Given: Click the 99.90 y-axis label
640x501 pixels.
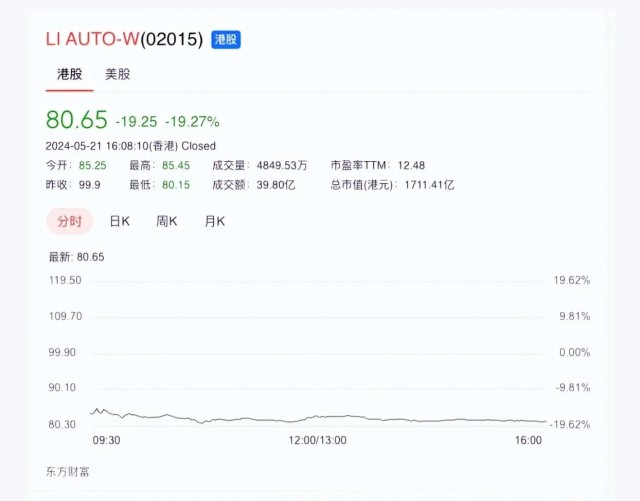Looking at the screenshot, I should (62, 352).
